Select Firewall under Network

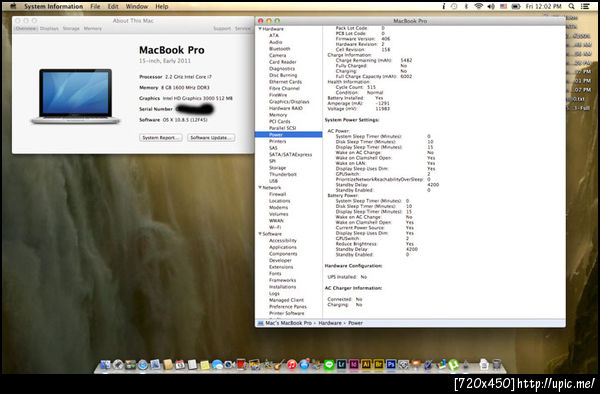(x=277, y=194)
